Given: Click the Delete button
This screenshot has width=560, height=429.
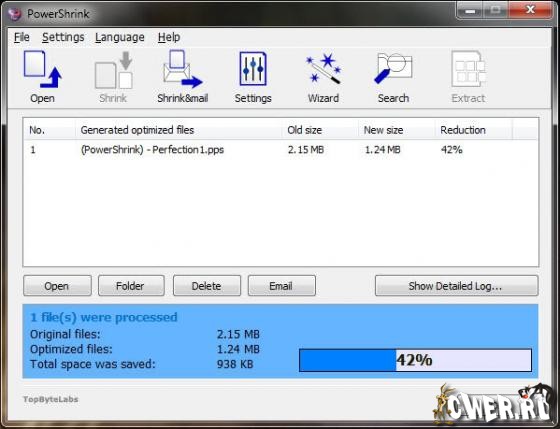Looking at the screenshot, I should [207, 286].
